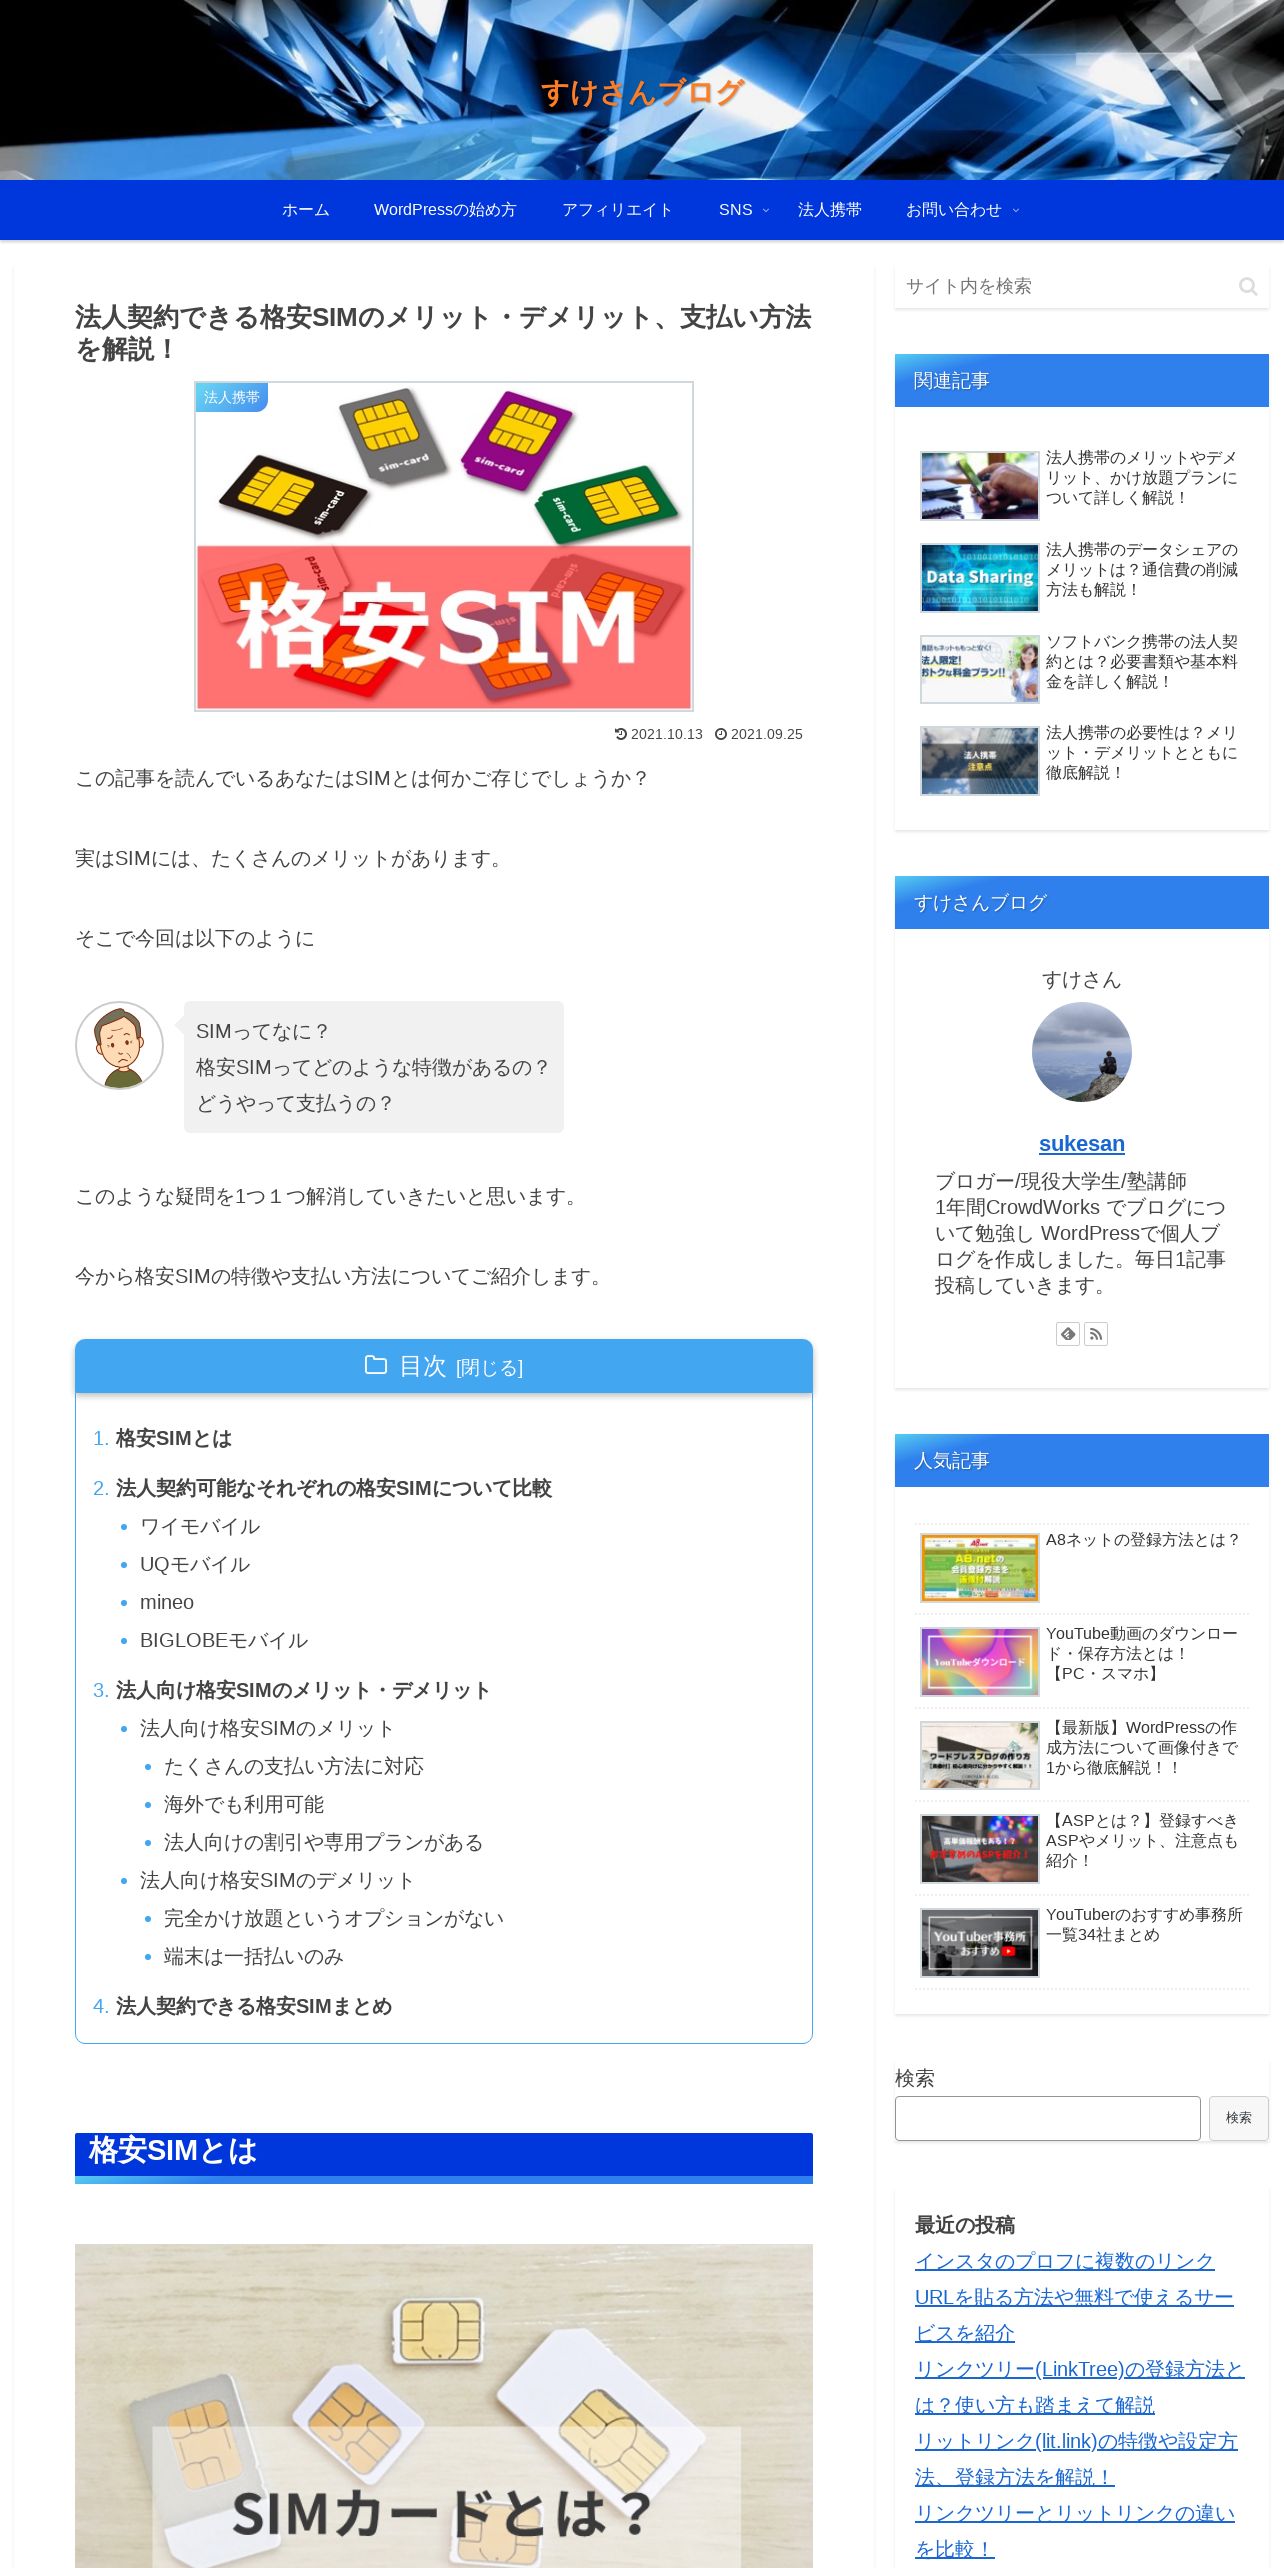The width and height of the screenshot is (1284, 2568).
Task: Open Data Sharing thumbnail article
Action: coord(979,577)
